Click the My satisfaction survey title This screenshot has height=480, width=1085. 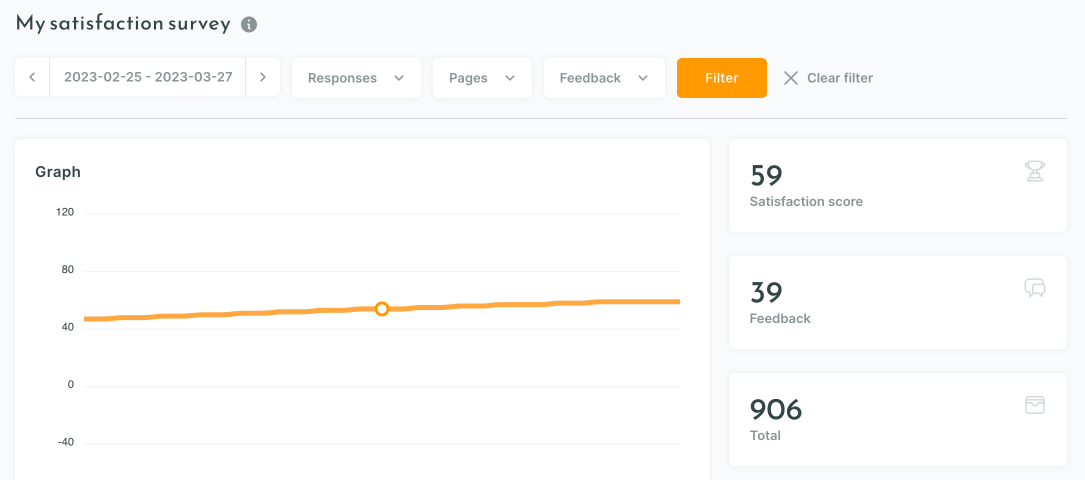pos(123,24)
